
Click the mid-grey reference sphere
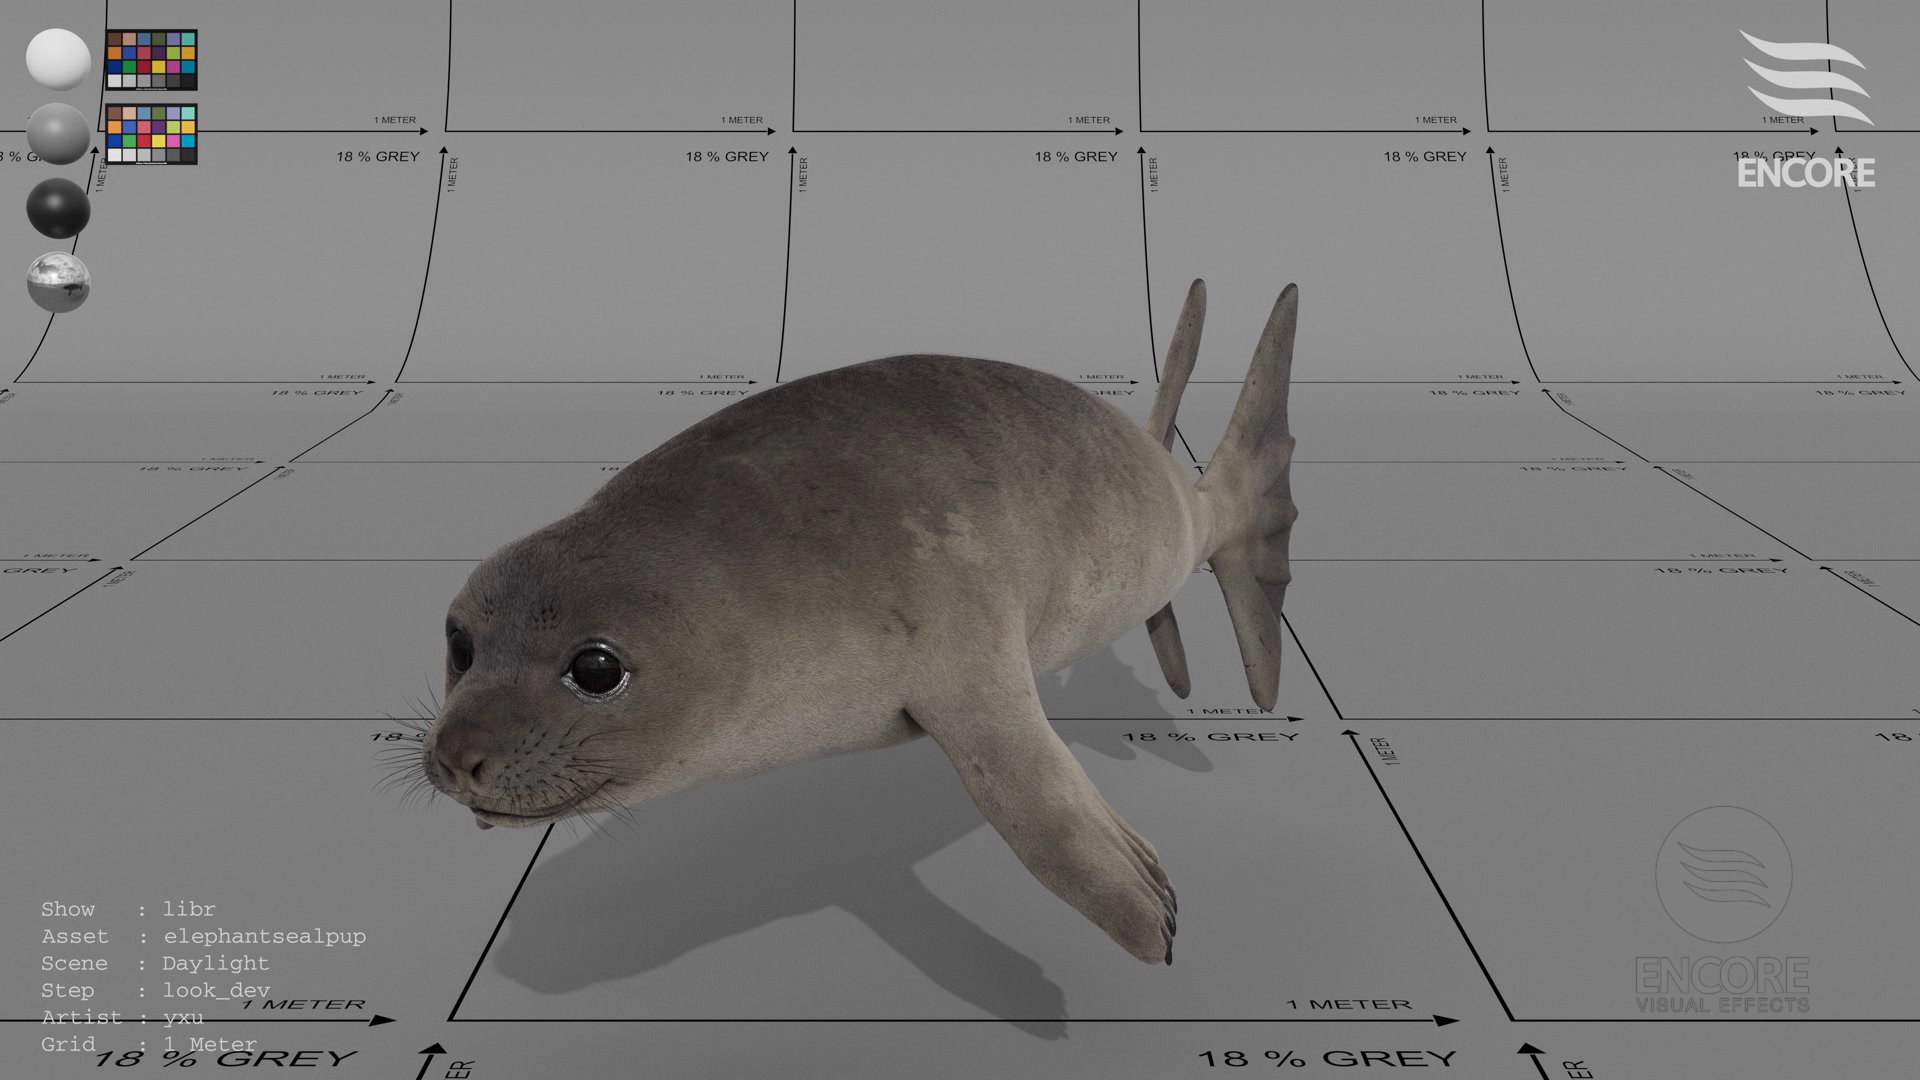pyautogui.click(x=58, y=134)
